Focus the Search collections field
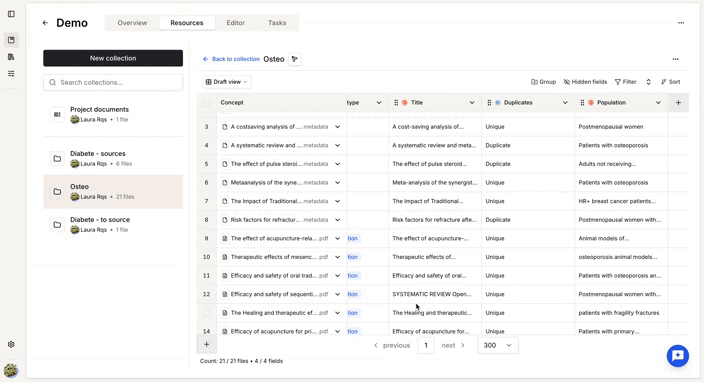Viewport: 704px width, 382px height. point(113,83)
